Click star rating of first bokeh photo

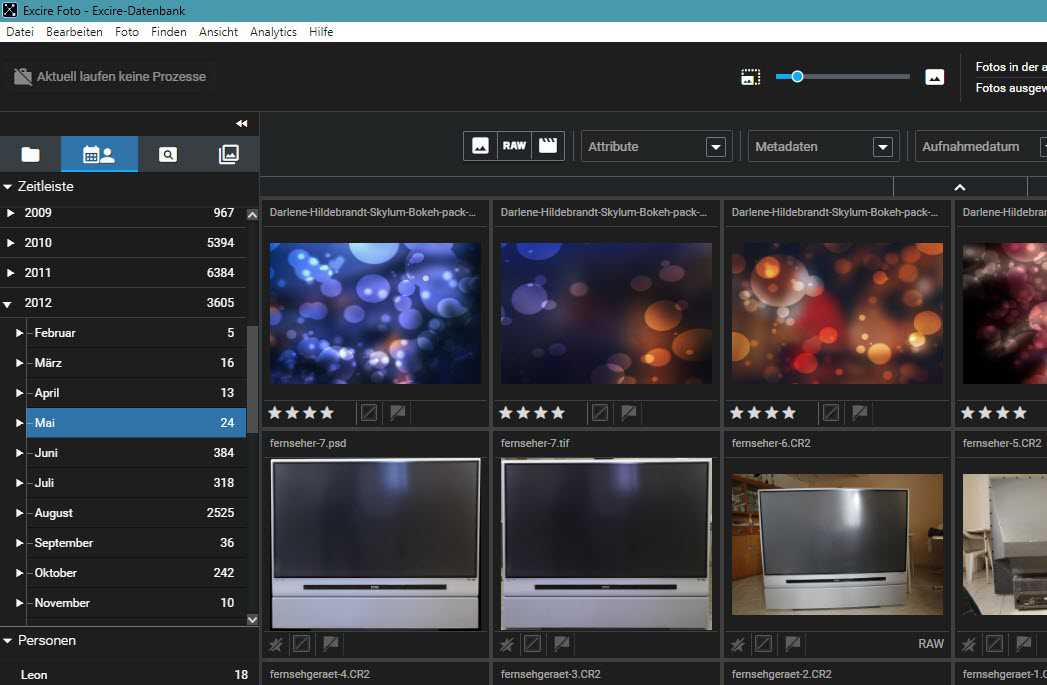click(301, 413)
